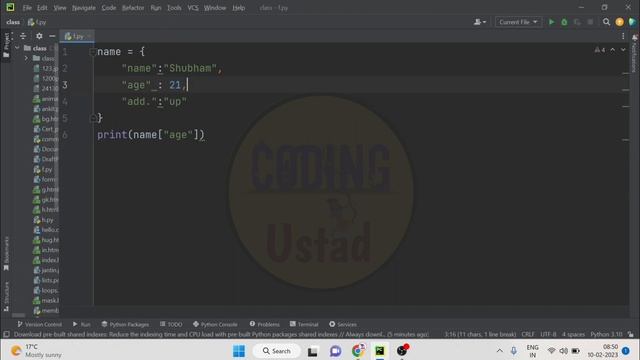Click f.py in the breadcrumb navigation bar

(37, 22)
